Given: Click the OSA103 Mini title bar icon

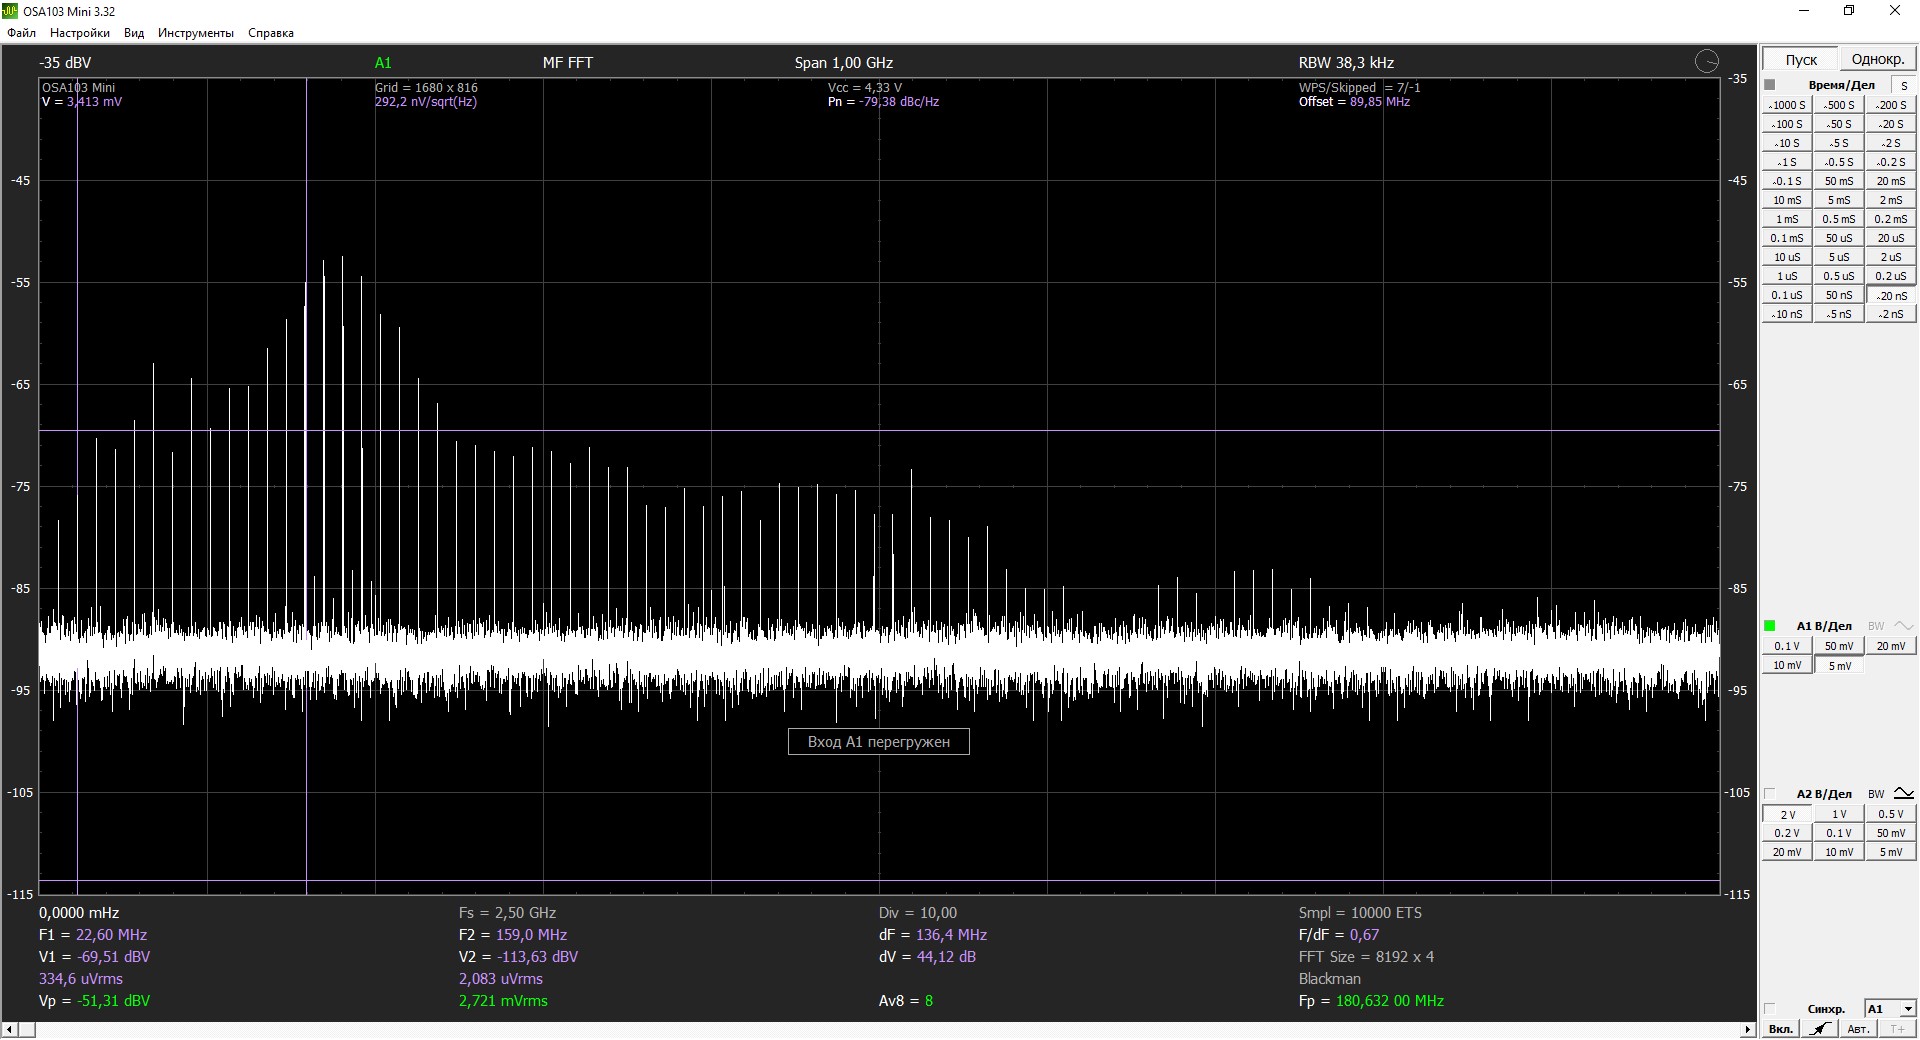Looking at the screenshot, I should 10,11.
